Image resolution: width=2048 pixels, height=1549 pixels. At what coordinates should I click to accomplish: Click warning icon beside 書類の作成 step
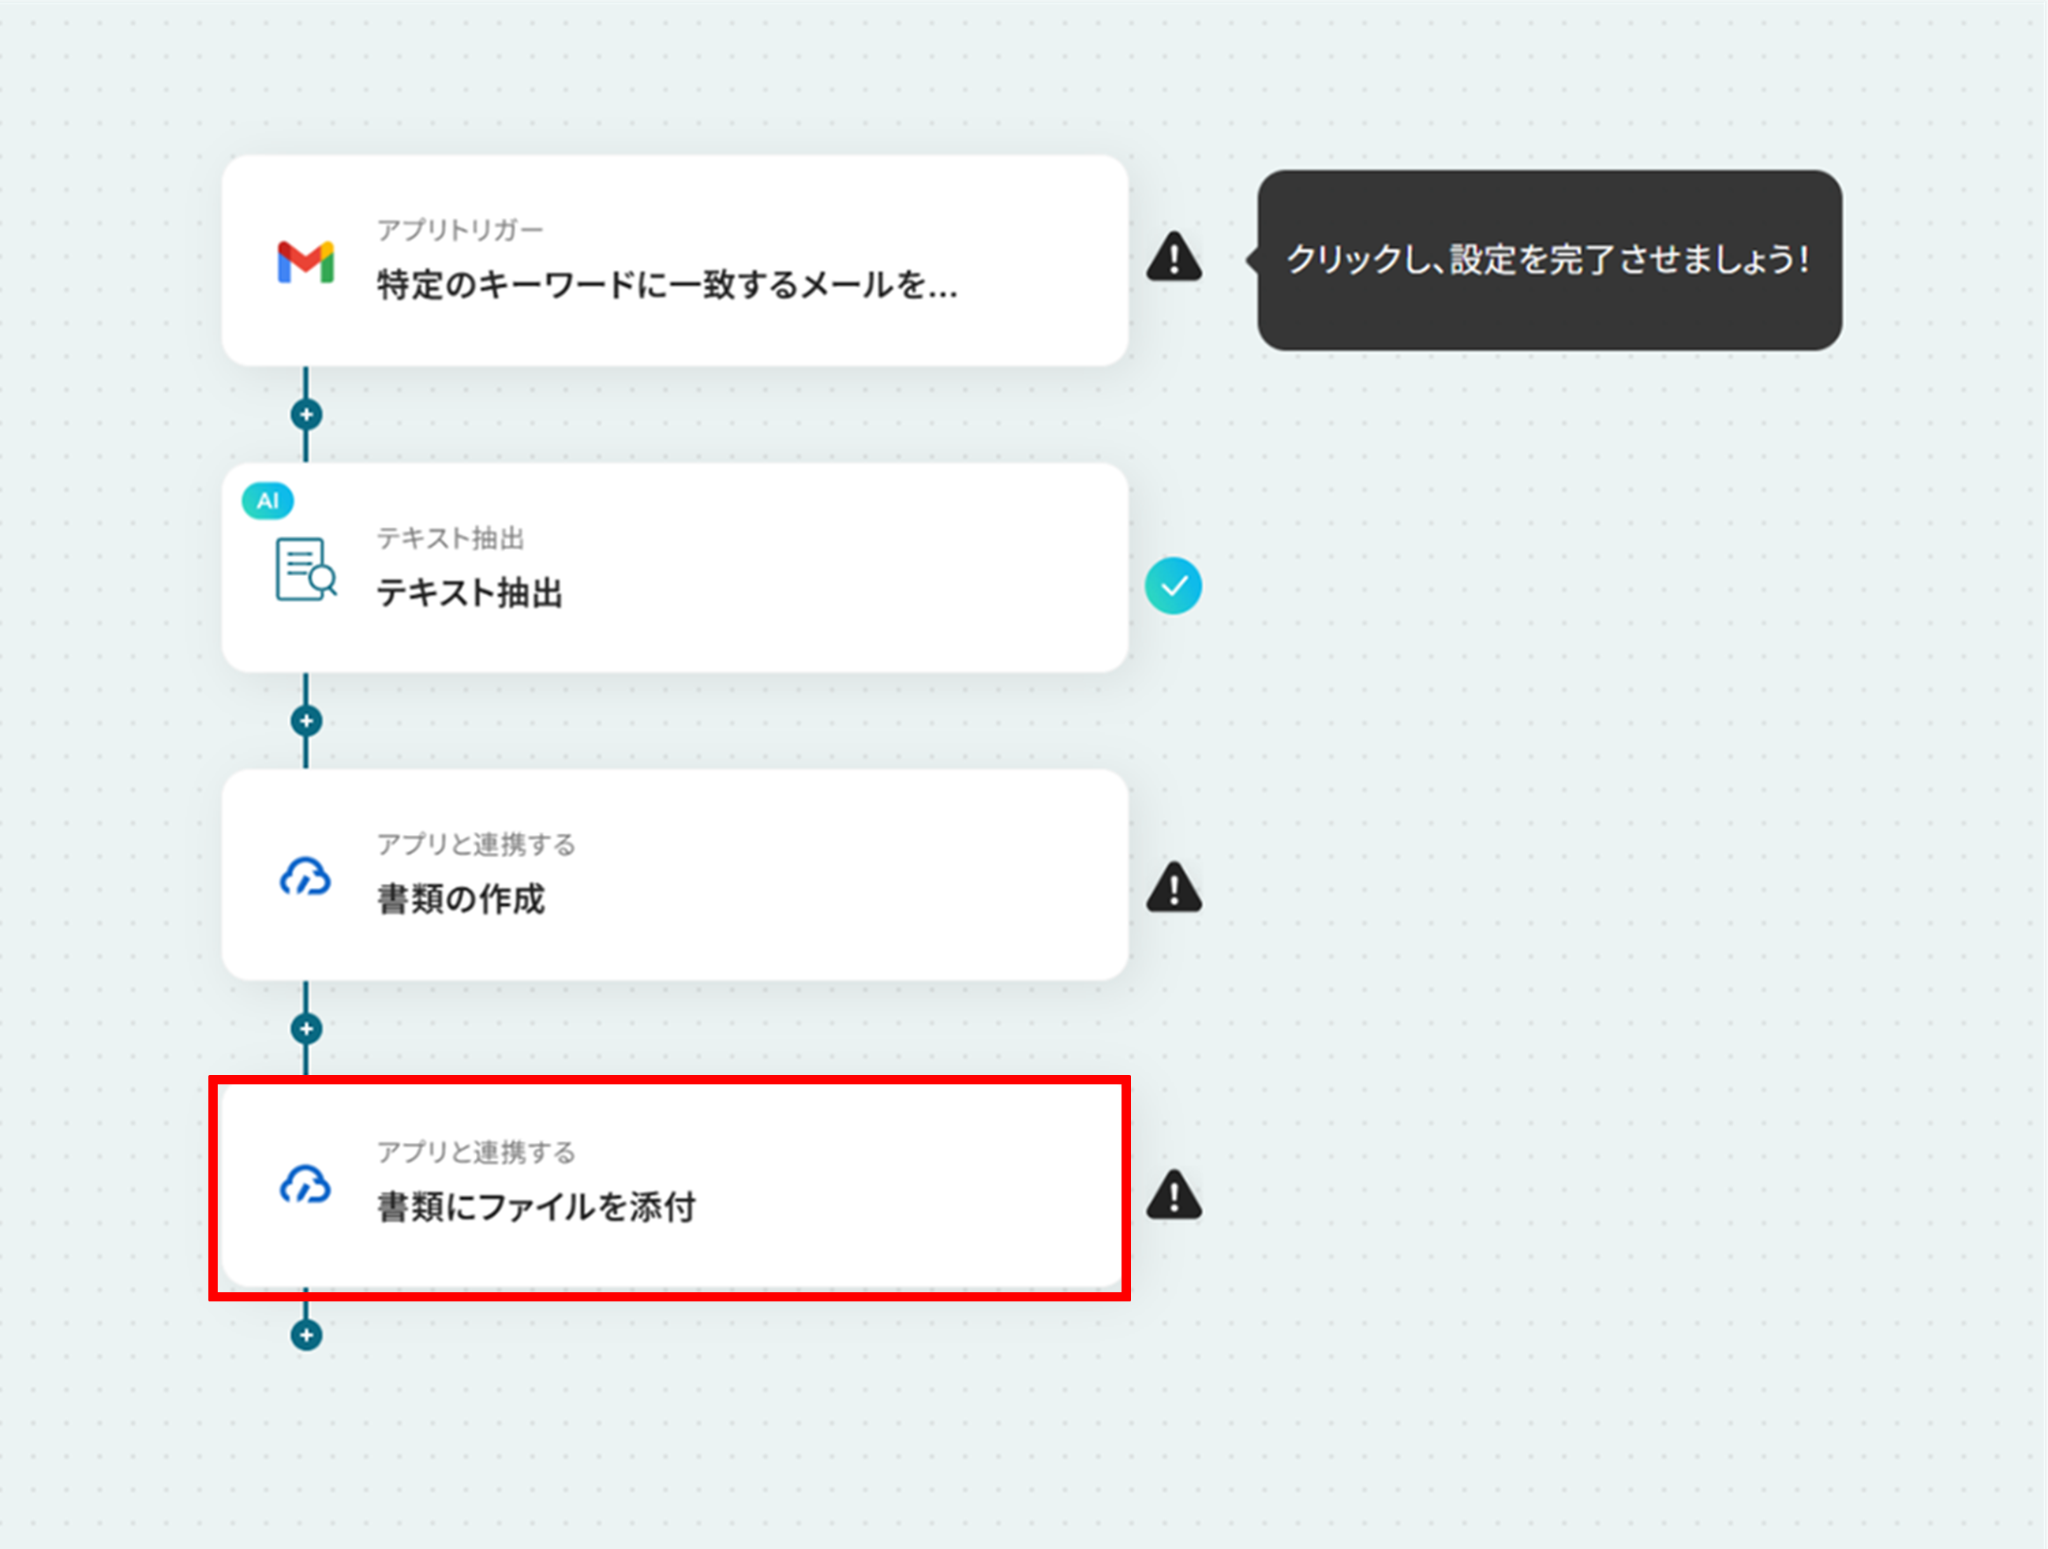tap(1173, 888)
